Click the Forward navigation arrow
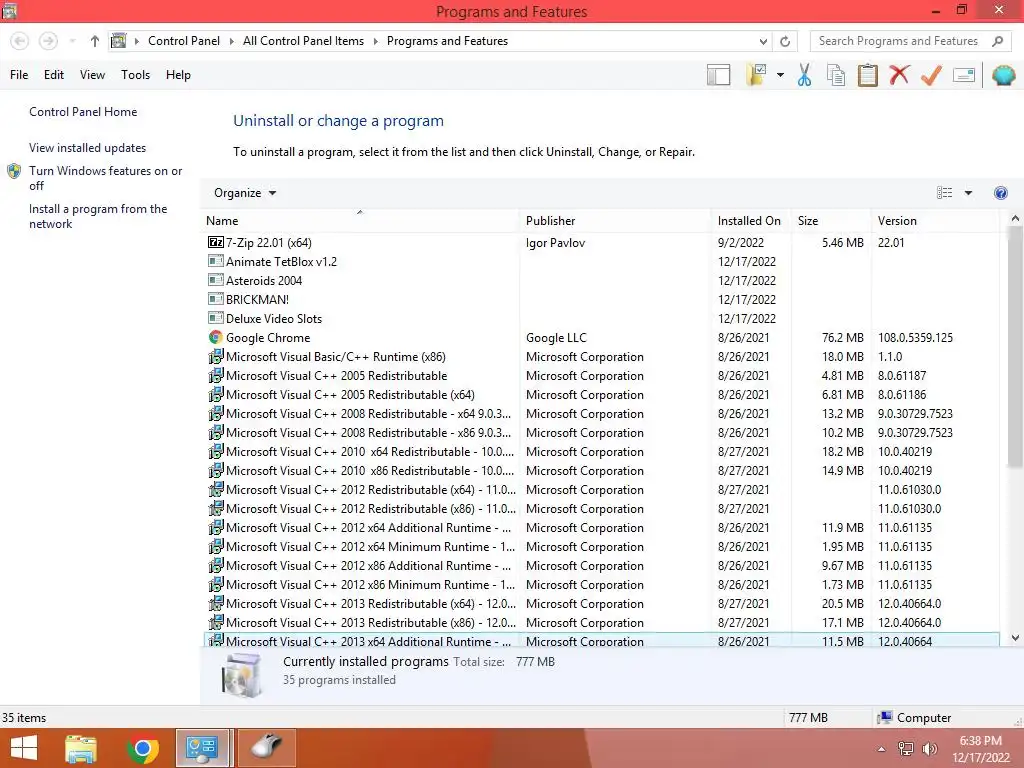The height and width of the screenshot is (768, 1024). pyautogui.click(x=48, y=41)
